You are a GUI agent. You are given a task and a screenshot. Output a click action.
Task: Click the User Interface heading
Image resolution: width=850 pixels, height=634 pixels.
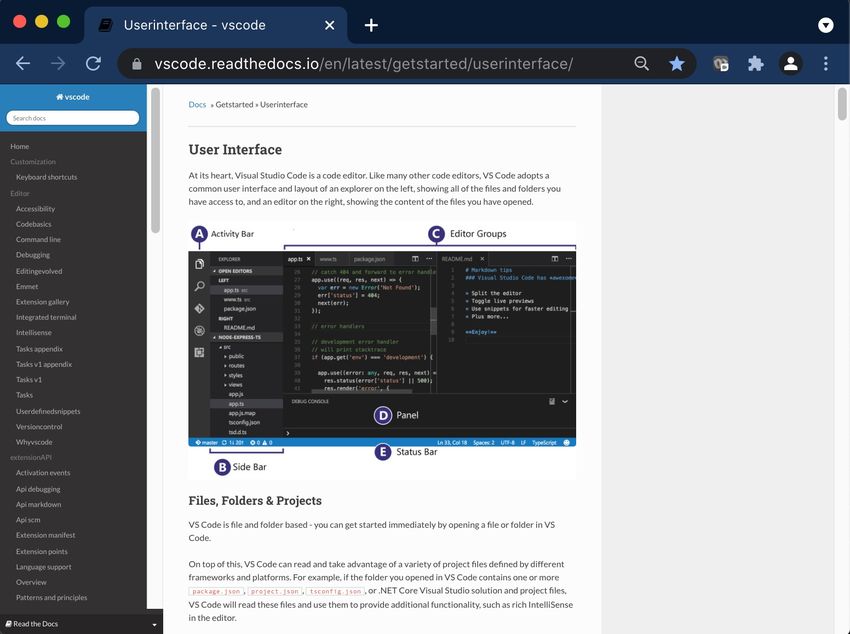coord(235,150)
